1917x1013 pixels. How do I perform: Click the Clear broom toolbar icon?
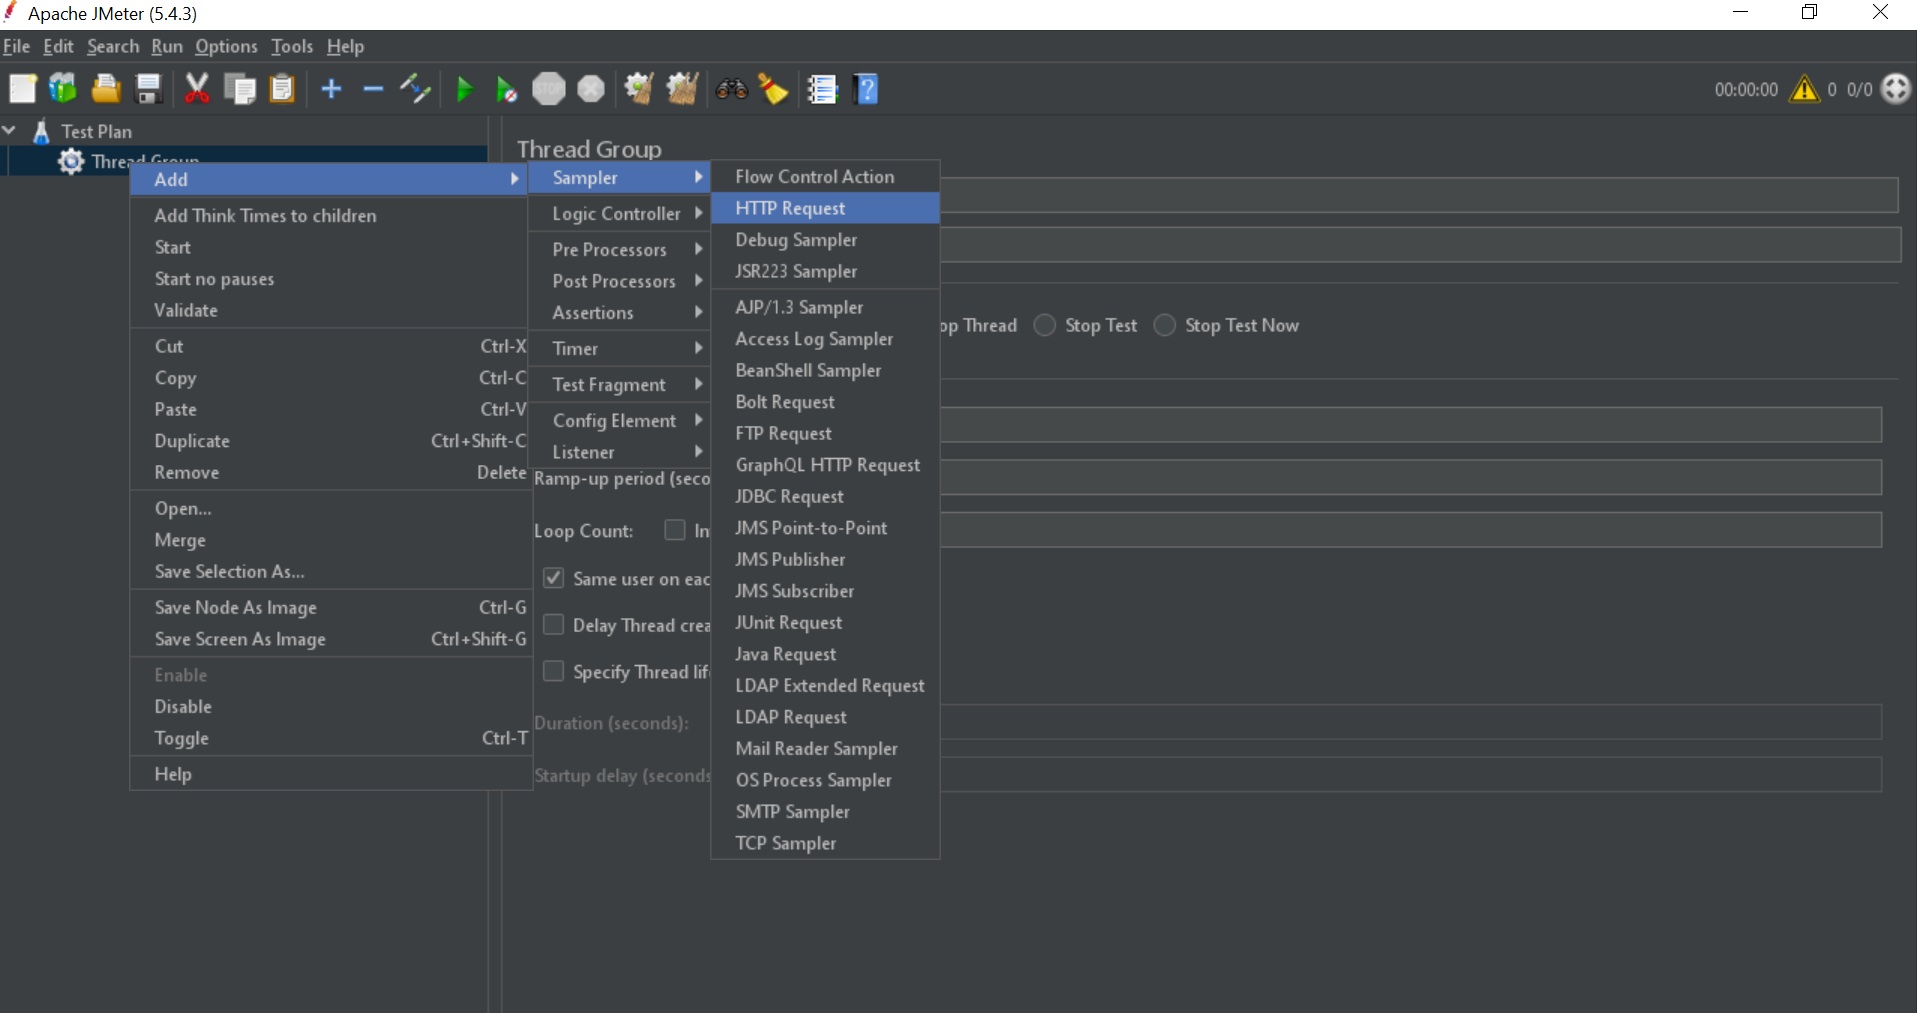point(639,89)
